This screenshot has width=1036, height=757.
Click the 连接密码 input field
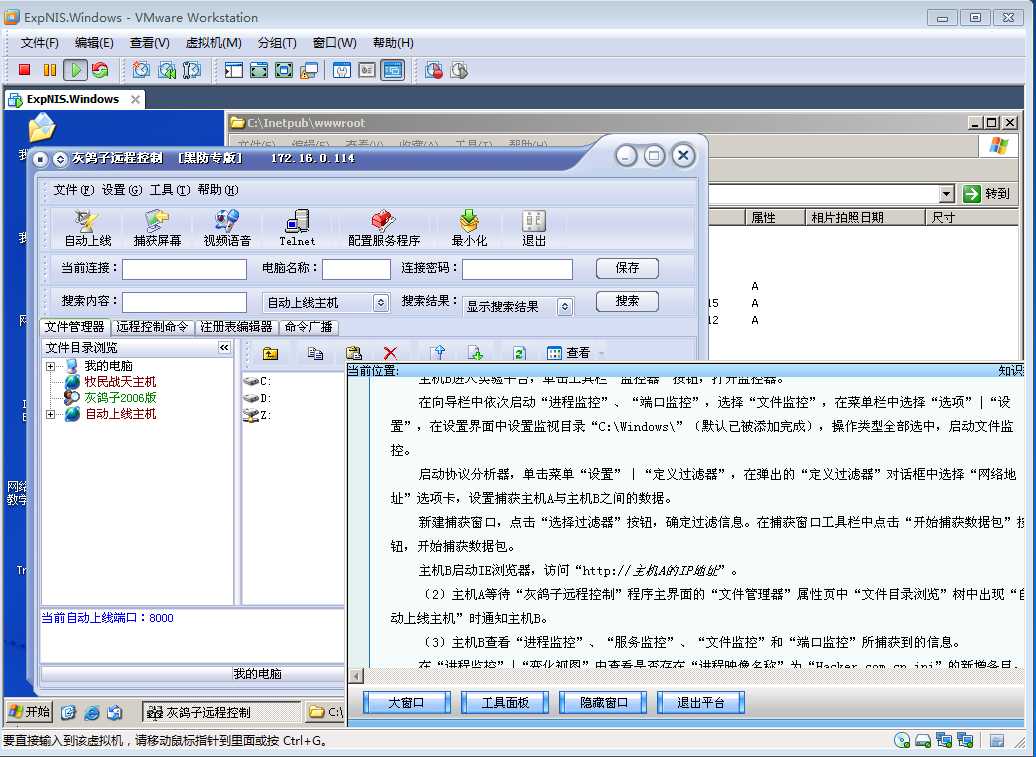(x=517, y=270)
